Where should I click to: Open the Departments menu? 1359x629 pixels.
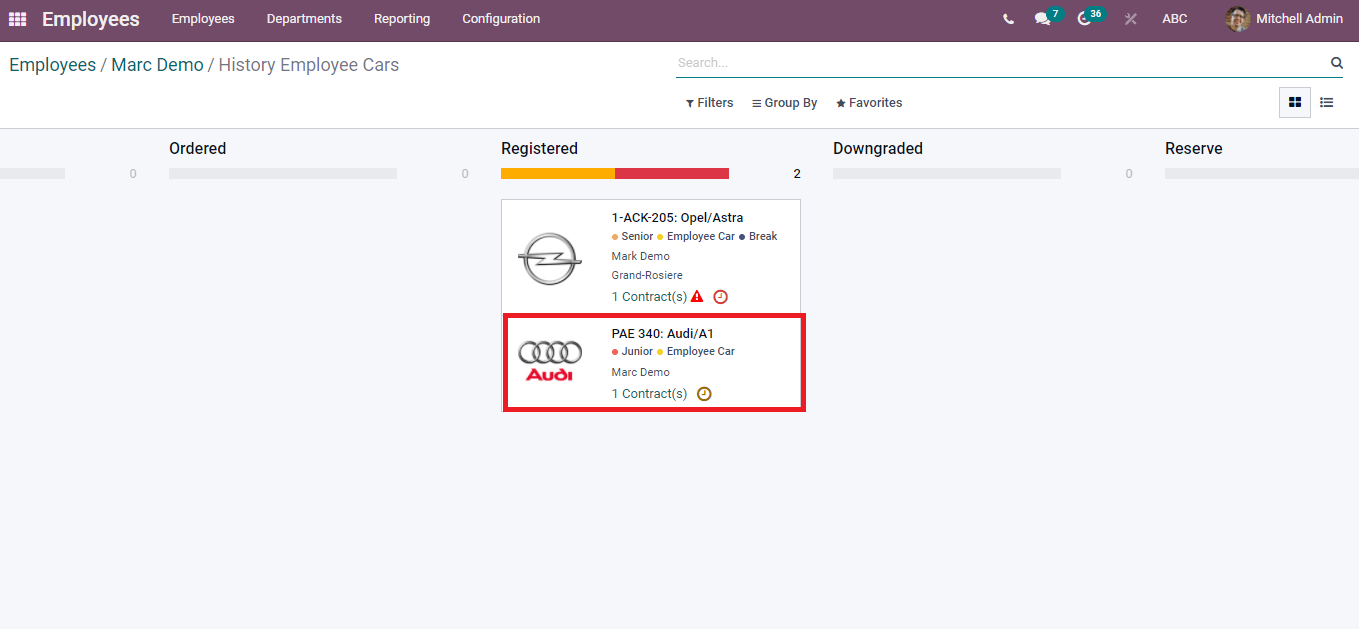[304, 19]
